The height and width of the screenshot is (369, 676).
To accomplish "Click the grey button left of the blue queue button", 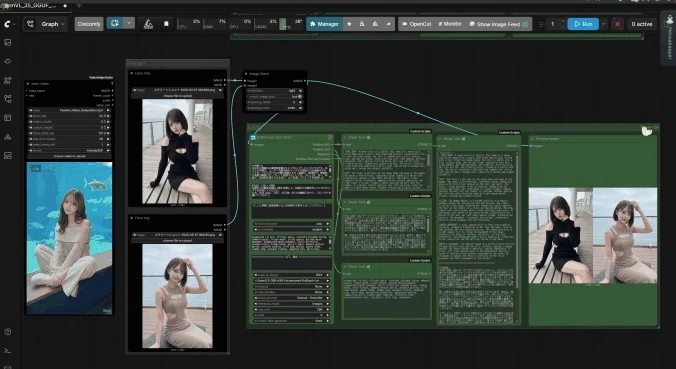I will 89,24.
